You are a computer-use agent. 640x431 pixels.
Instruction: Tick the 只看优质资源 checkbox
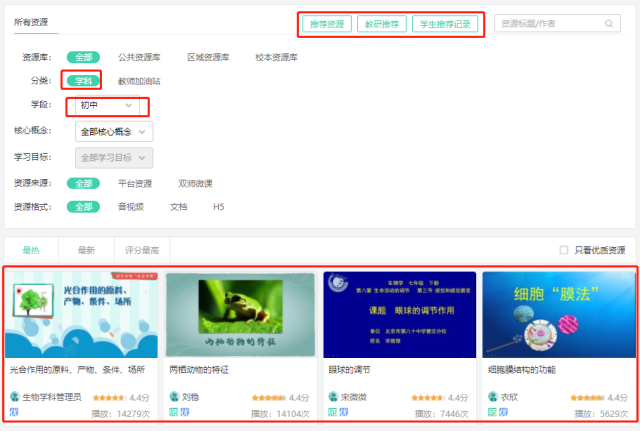(x=564, y=250)
